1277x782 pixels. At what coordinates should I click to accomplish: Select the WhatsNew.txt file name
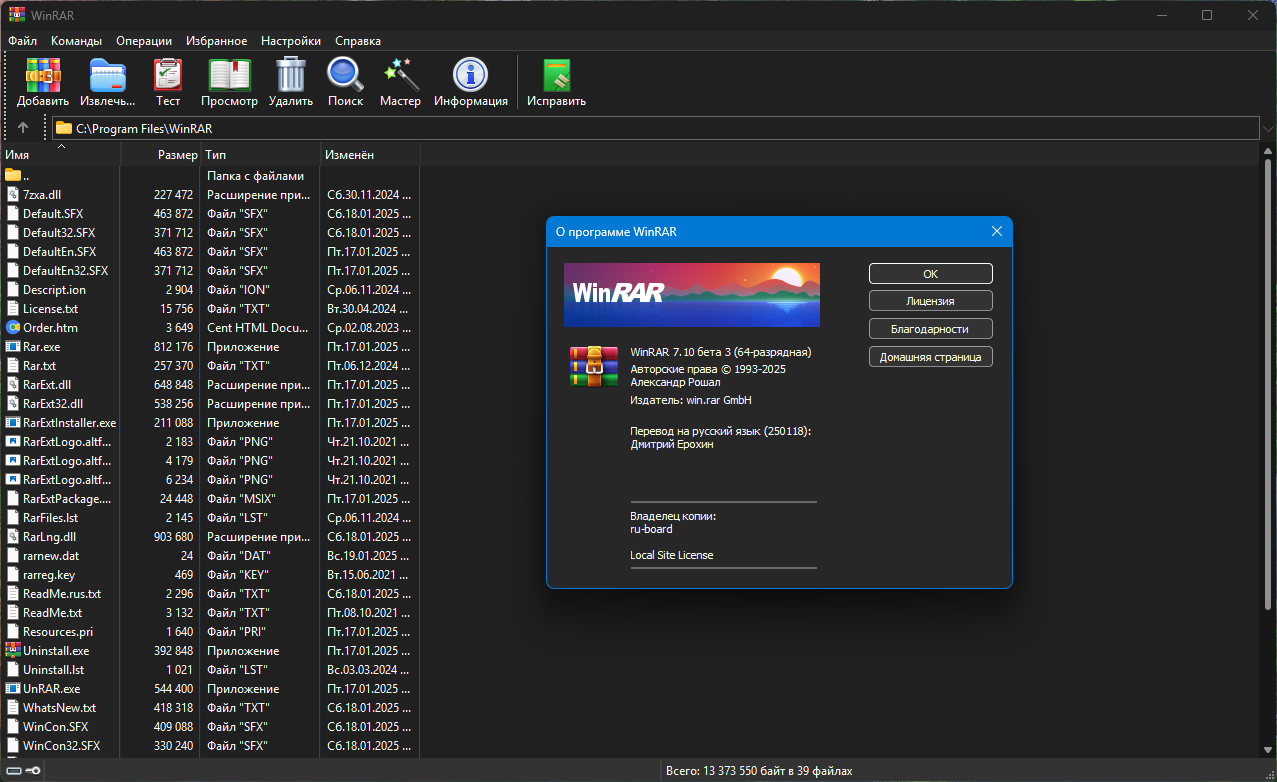pos(60,707)
